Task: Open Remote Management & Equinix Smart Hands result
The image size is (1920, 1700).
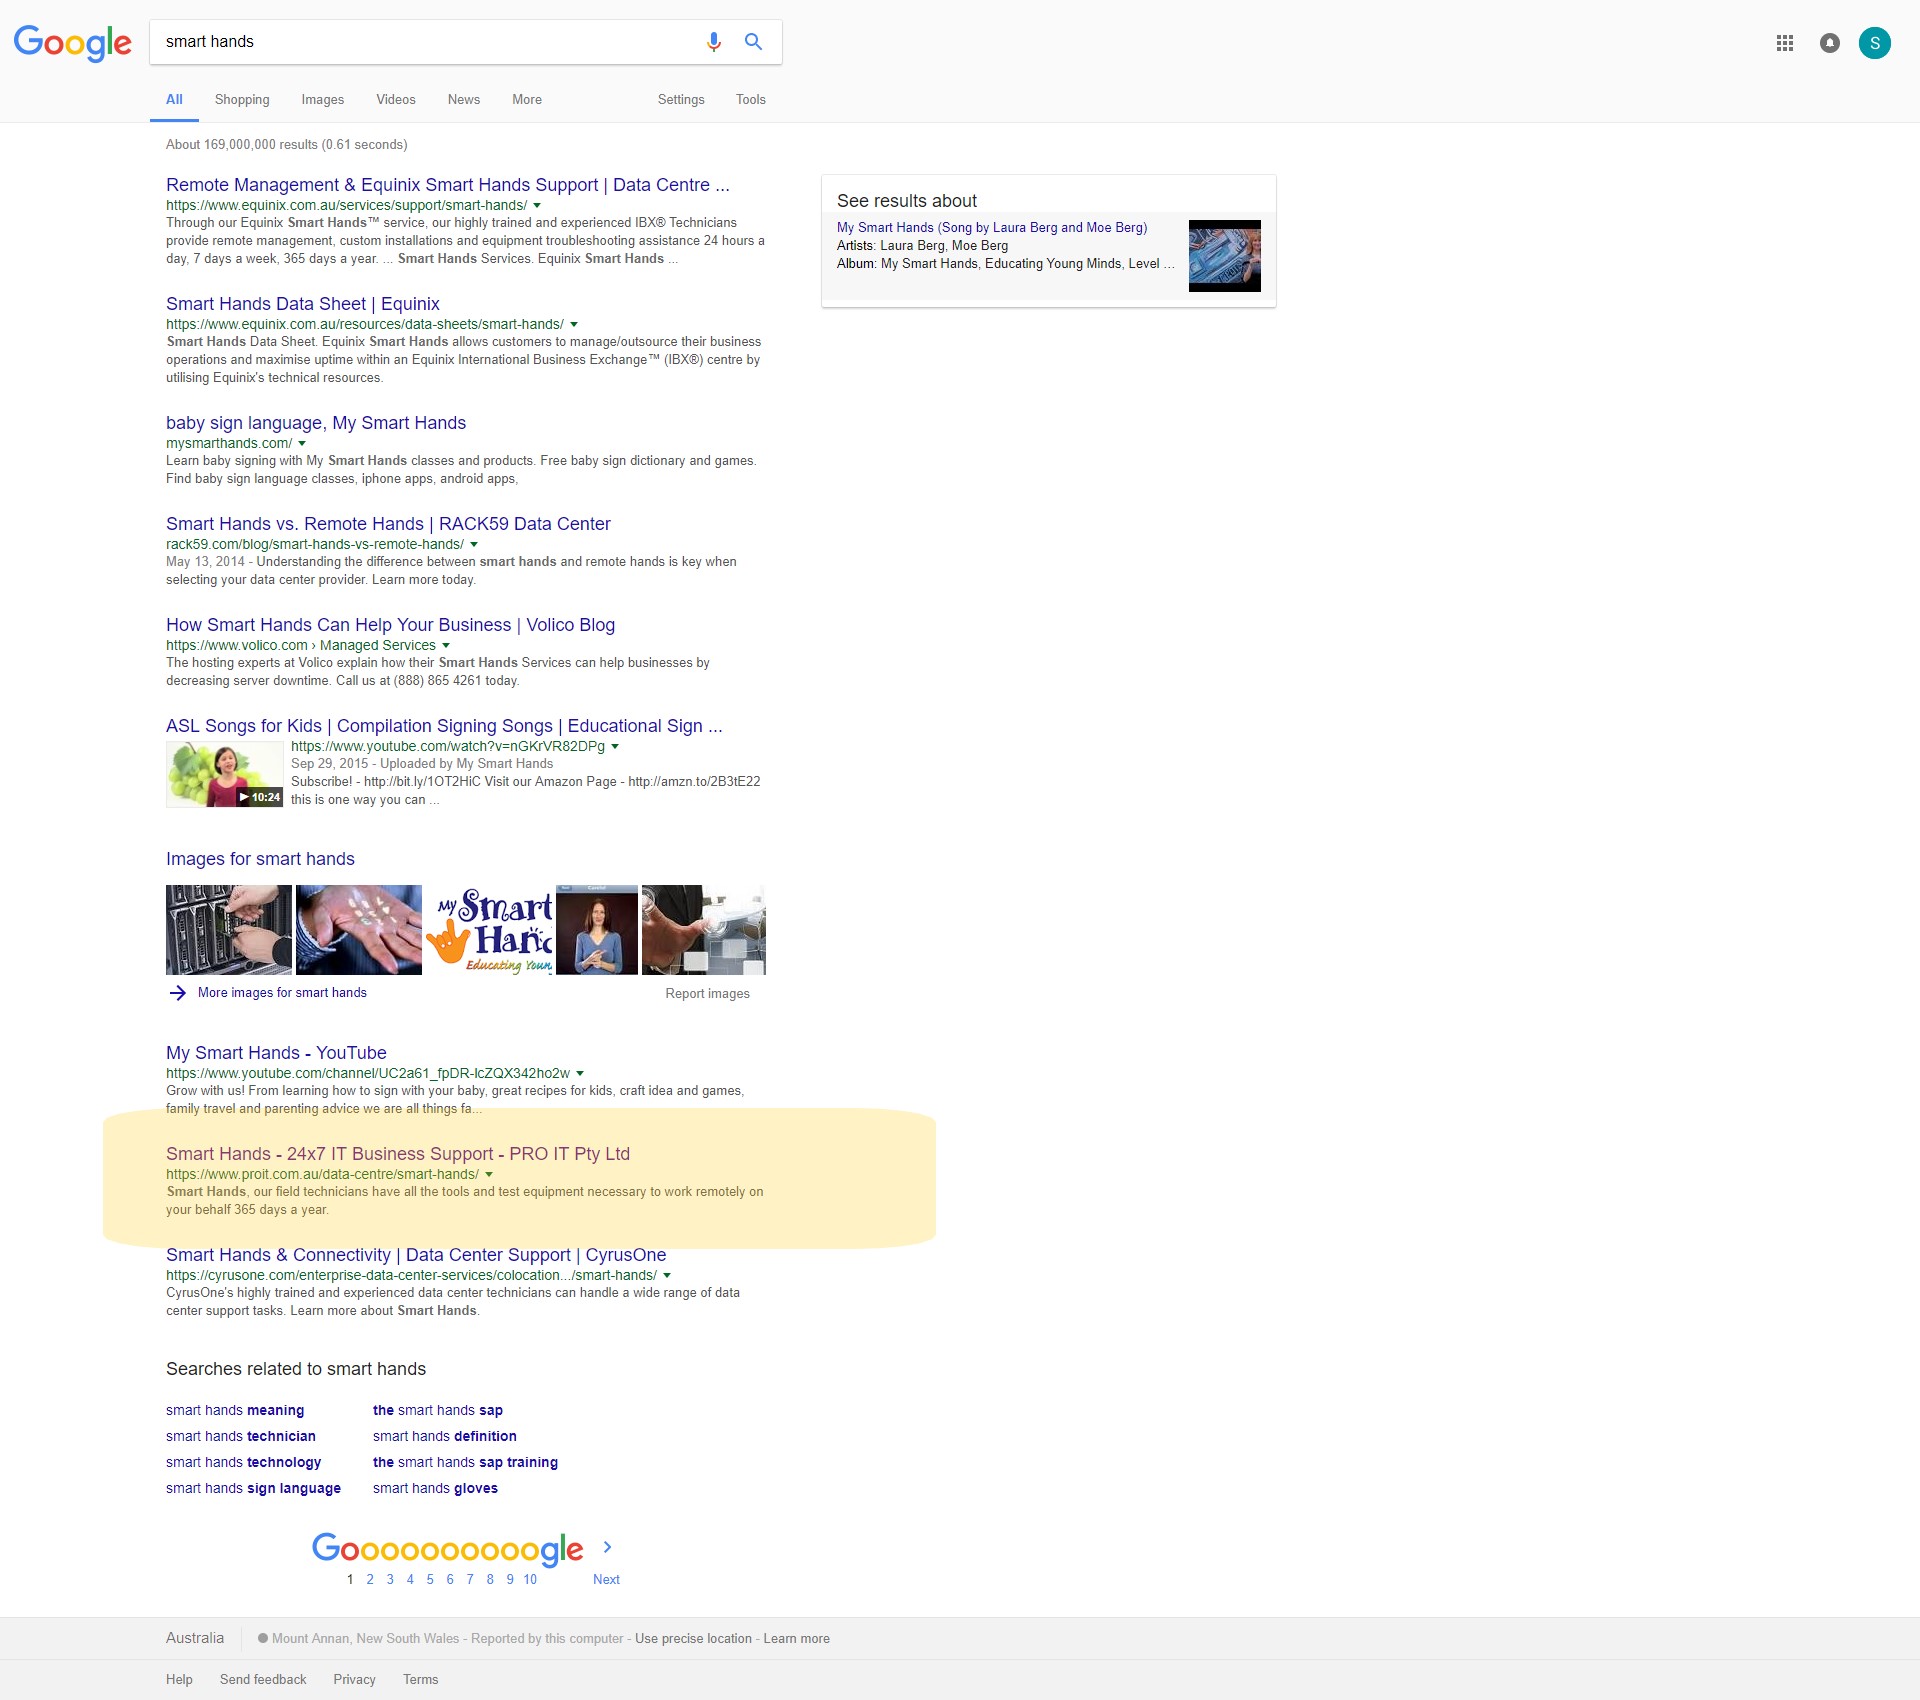Action: tap(448, 185)
